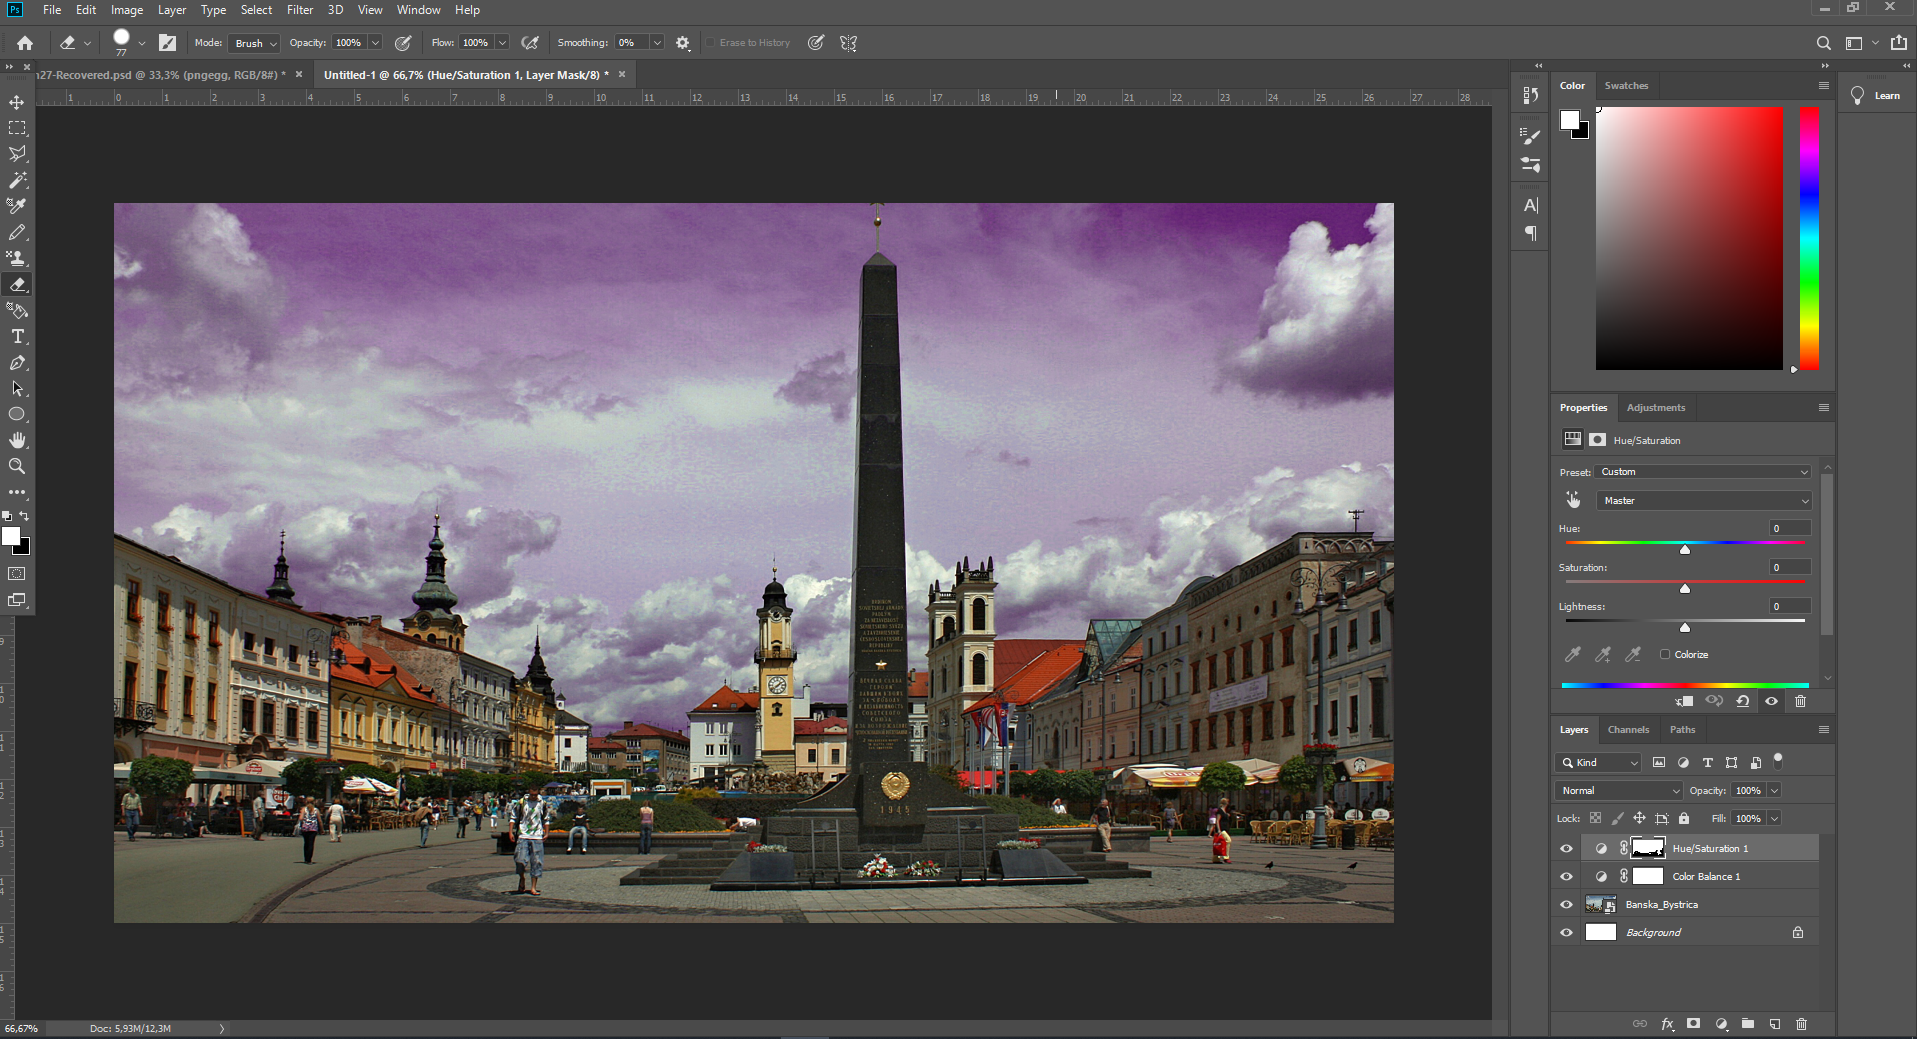Enable the Colorize checkbox
The height and width of the screenshot is (1039, 1917).
[x=1665, y=654]
